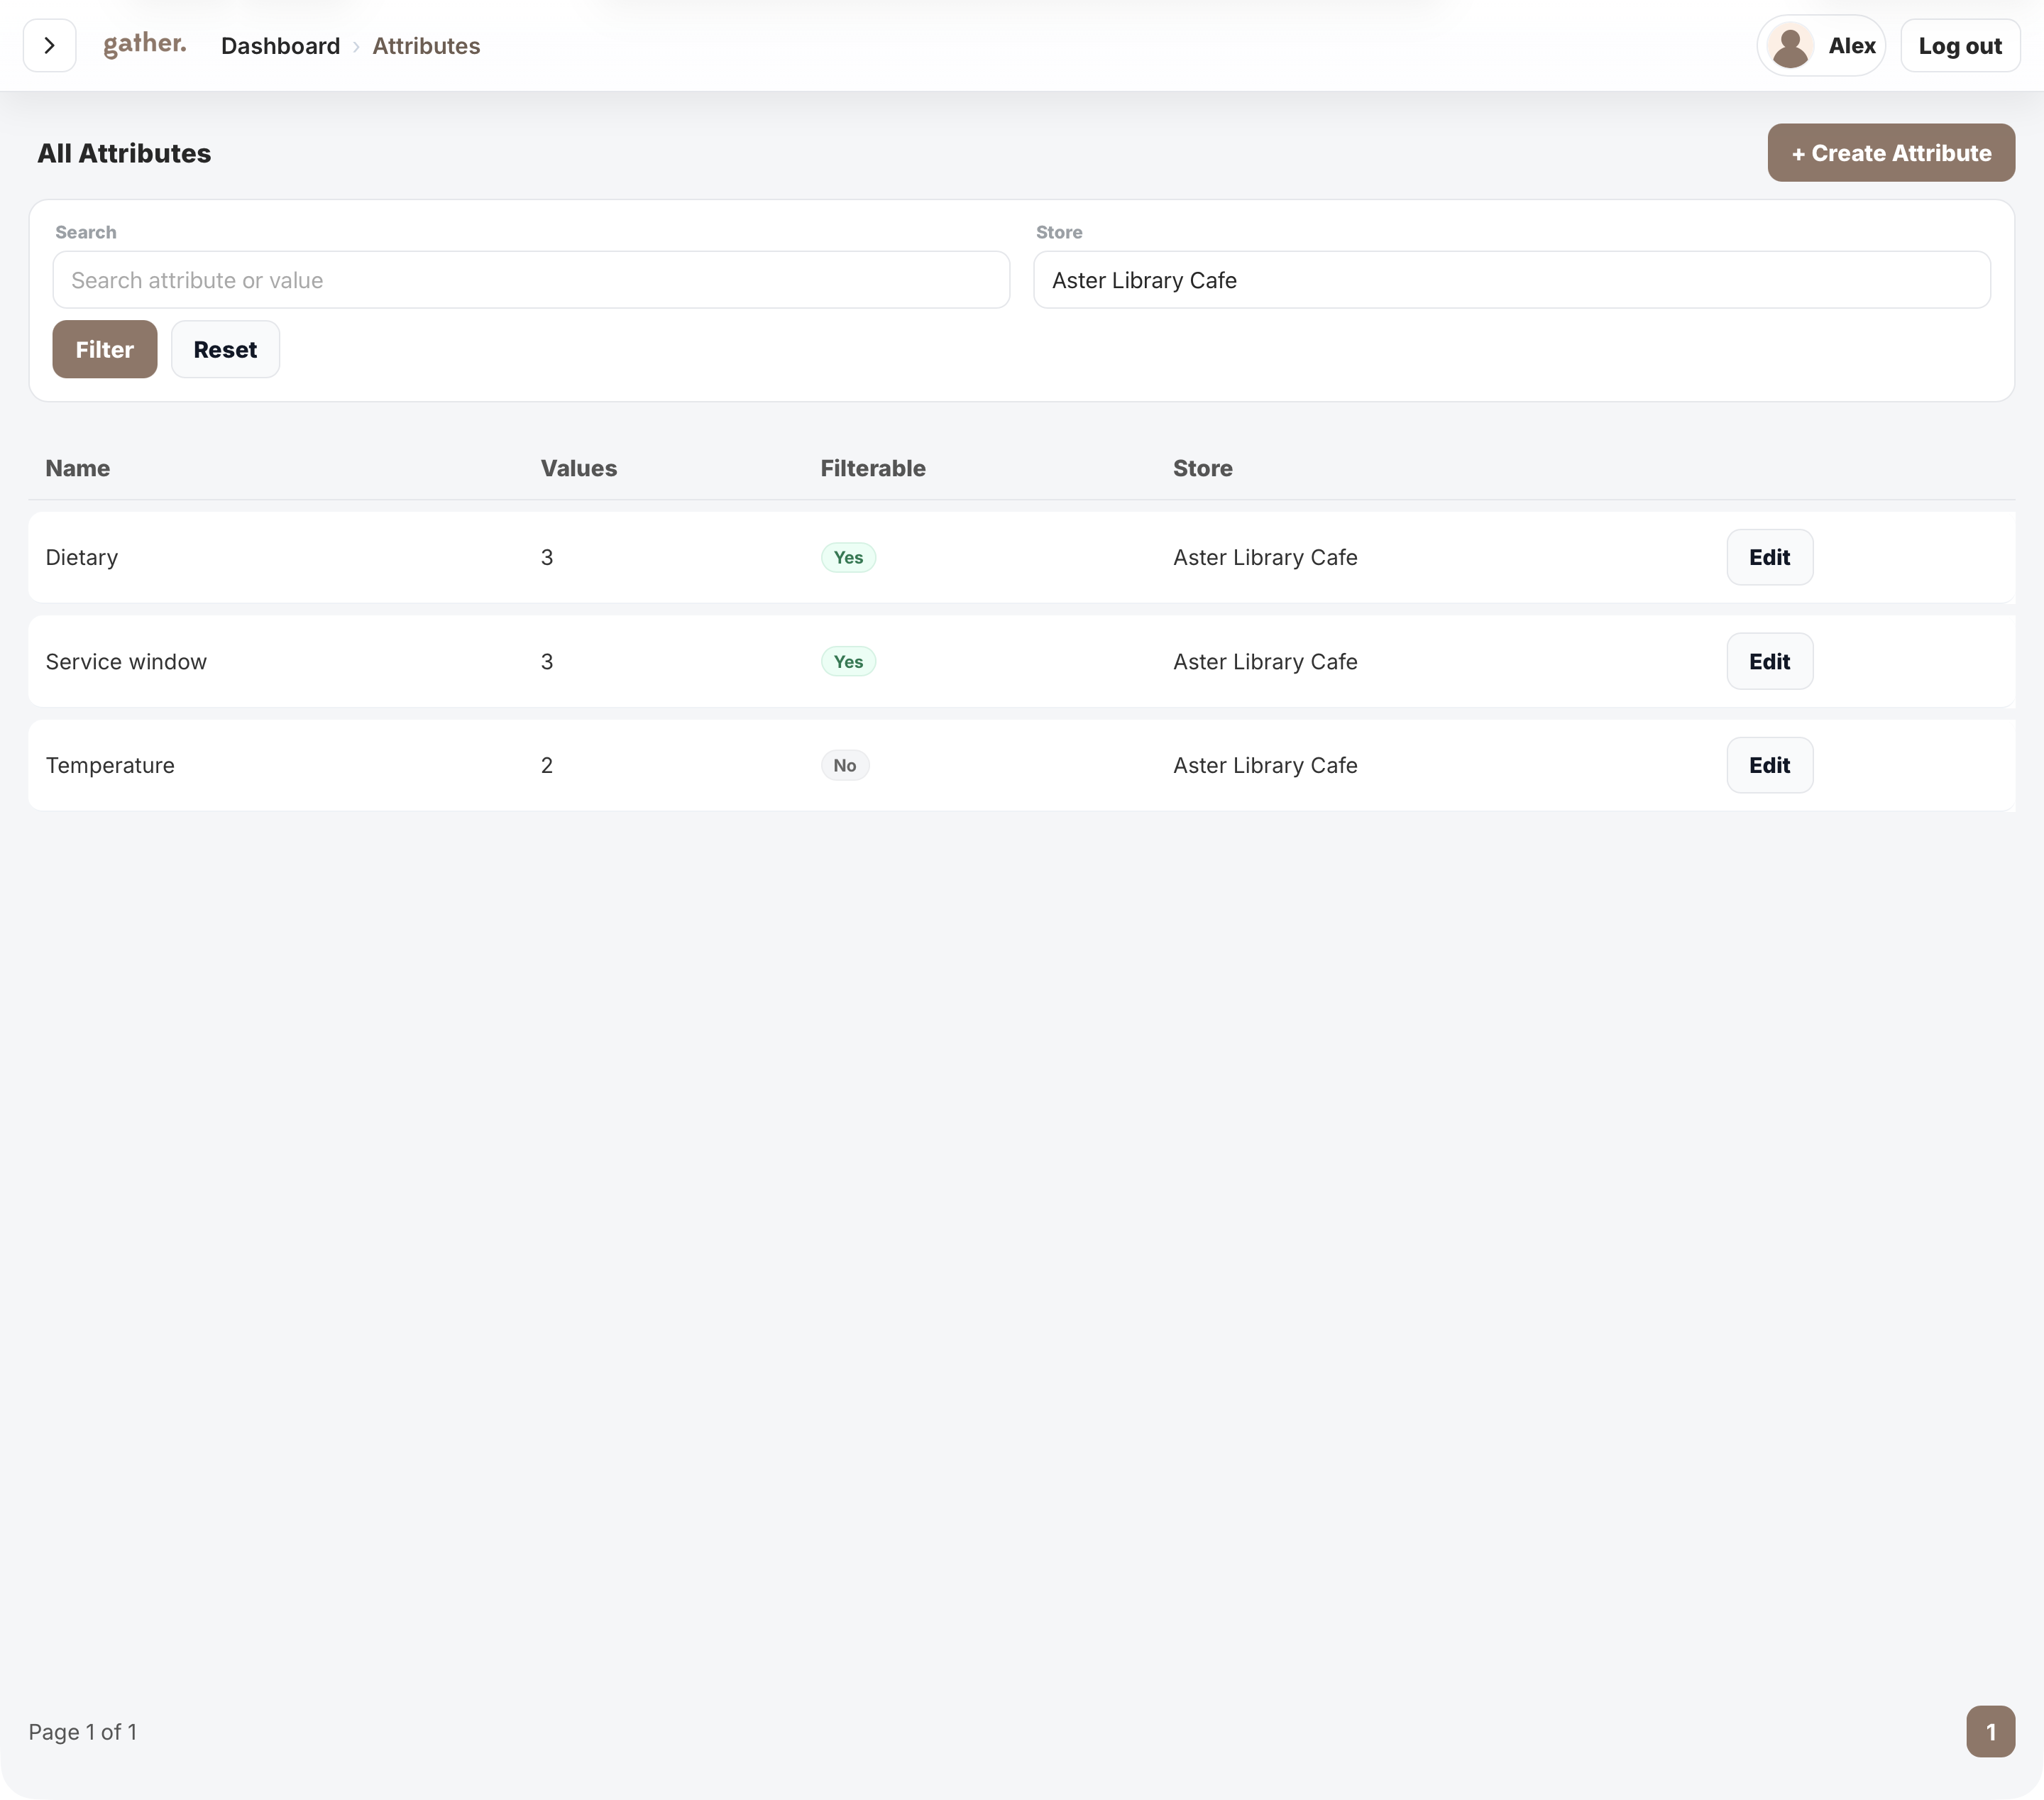
Task: Edit the Dietary attribute
Action: (x=1769, y=558)
